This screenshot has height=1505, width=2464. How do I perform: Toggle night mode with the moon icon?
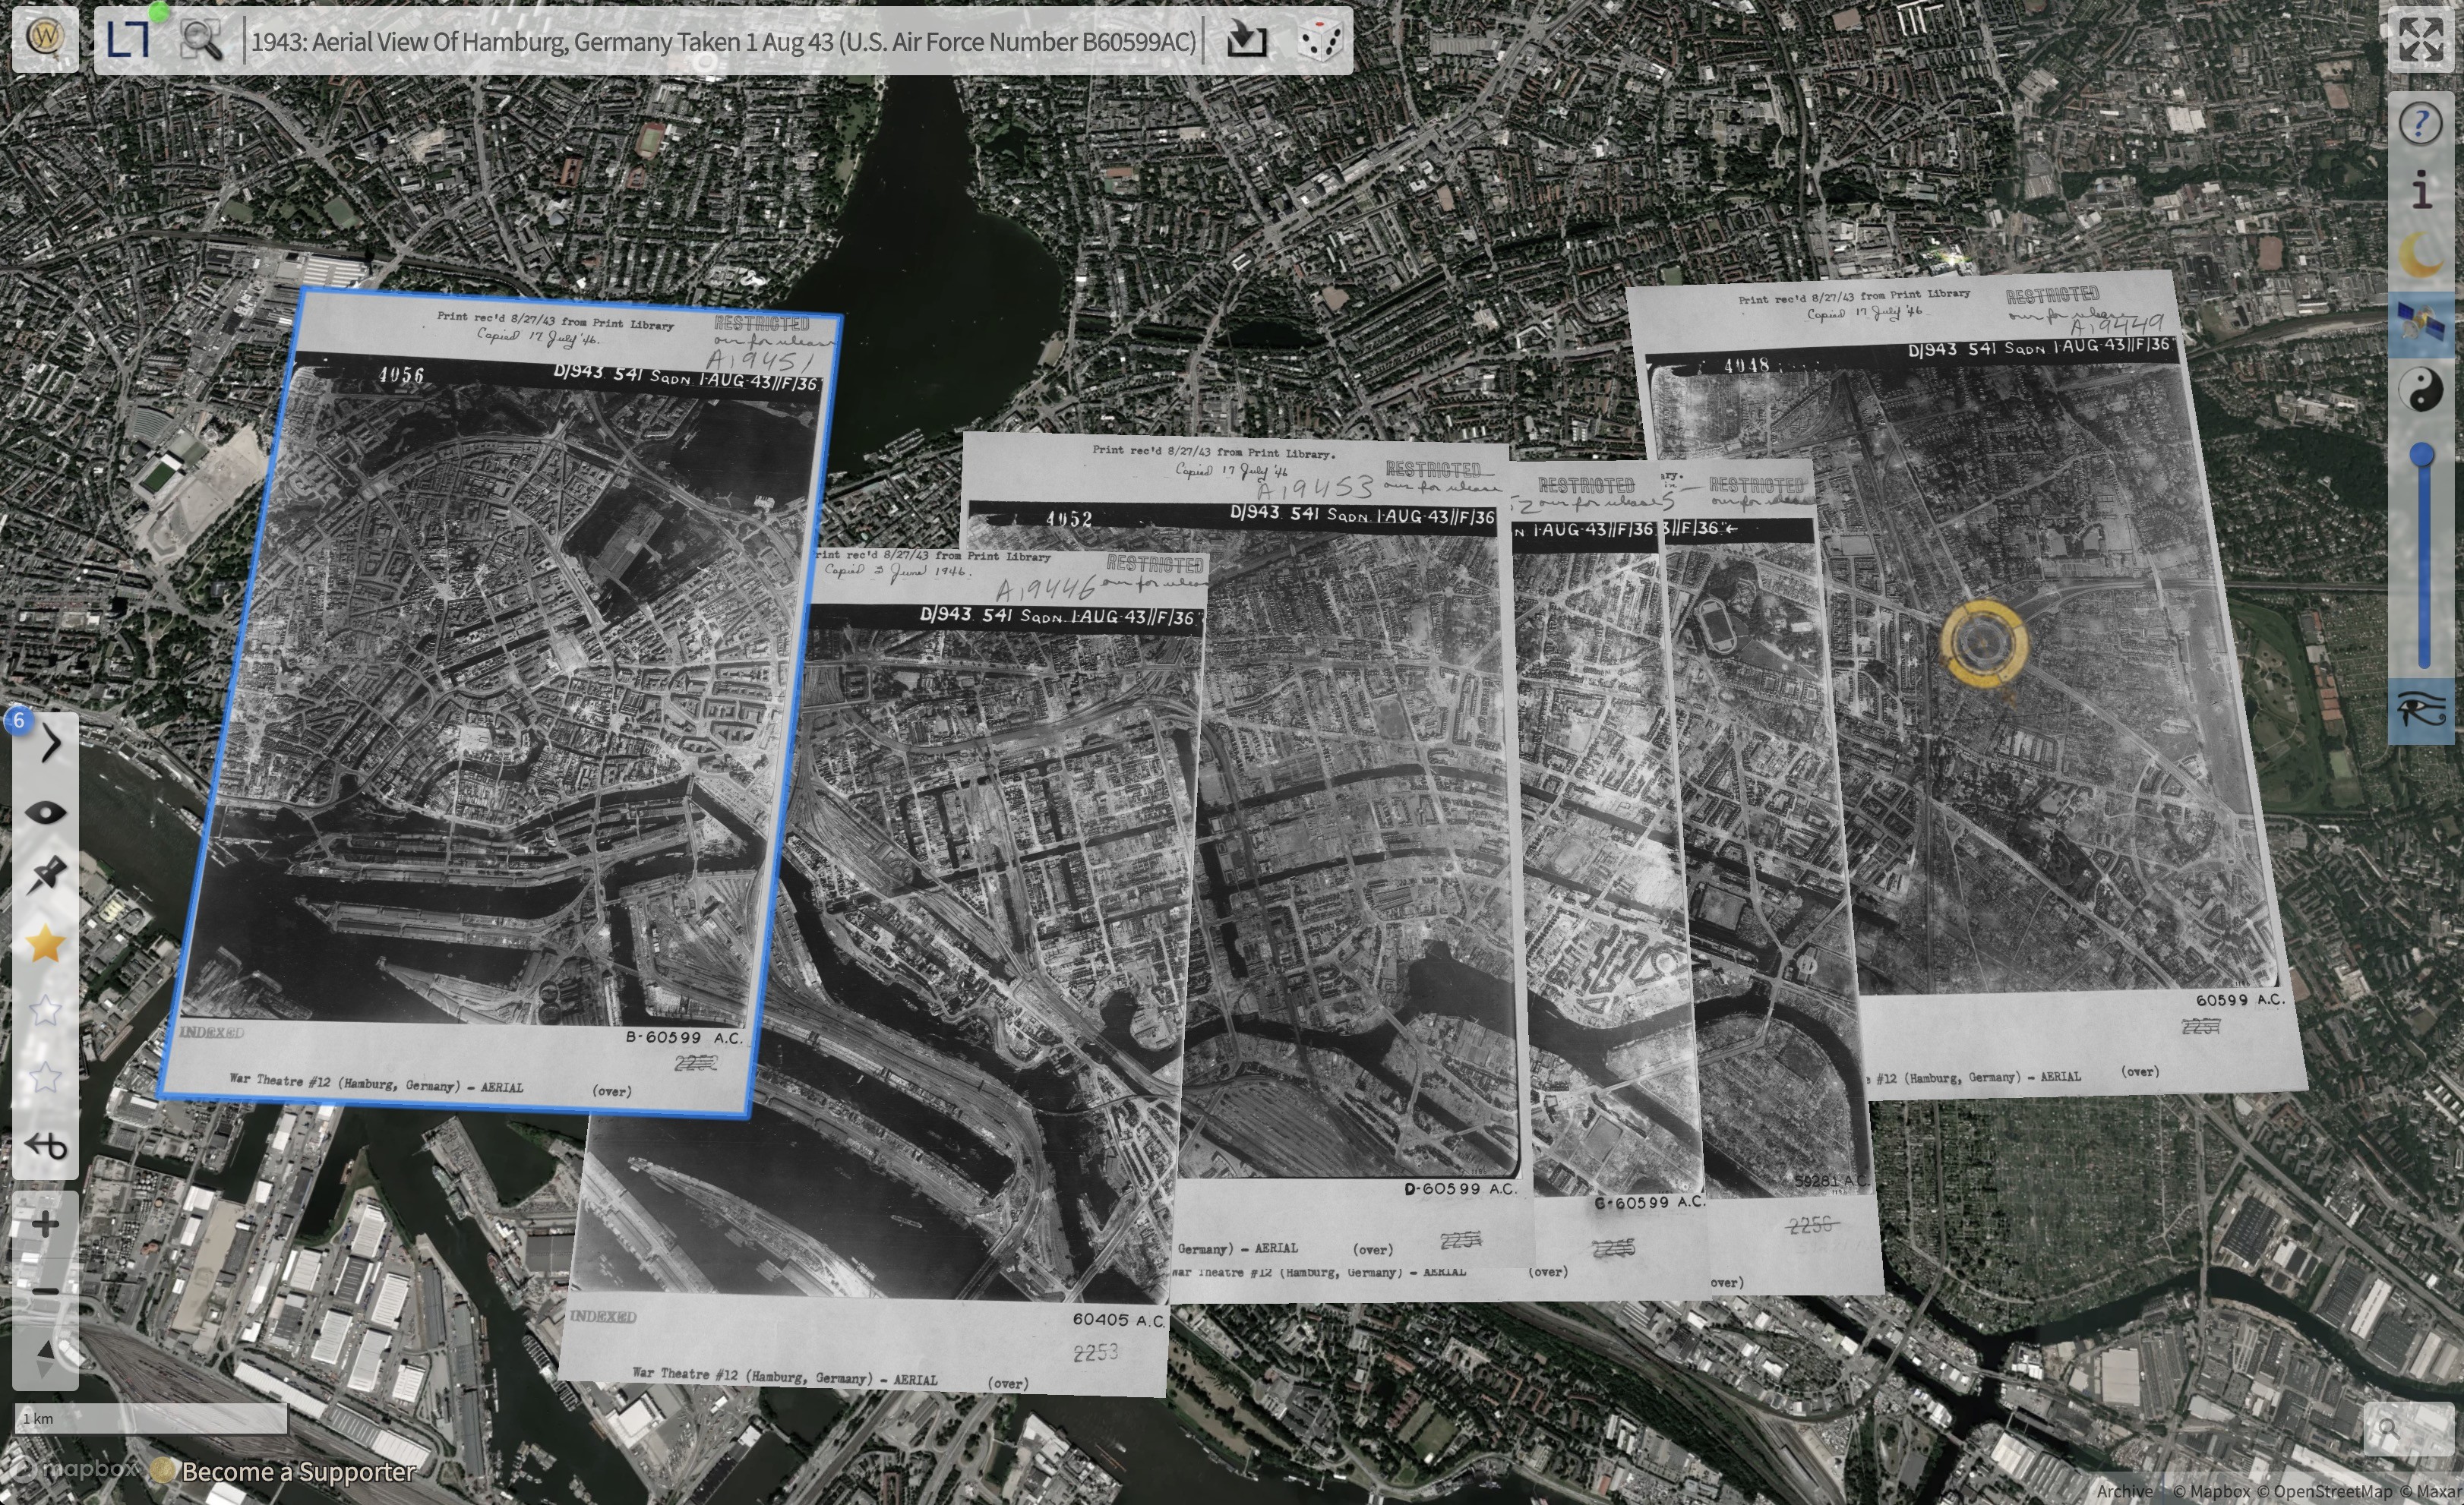(x=2421, y=256)
